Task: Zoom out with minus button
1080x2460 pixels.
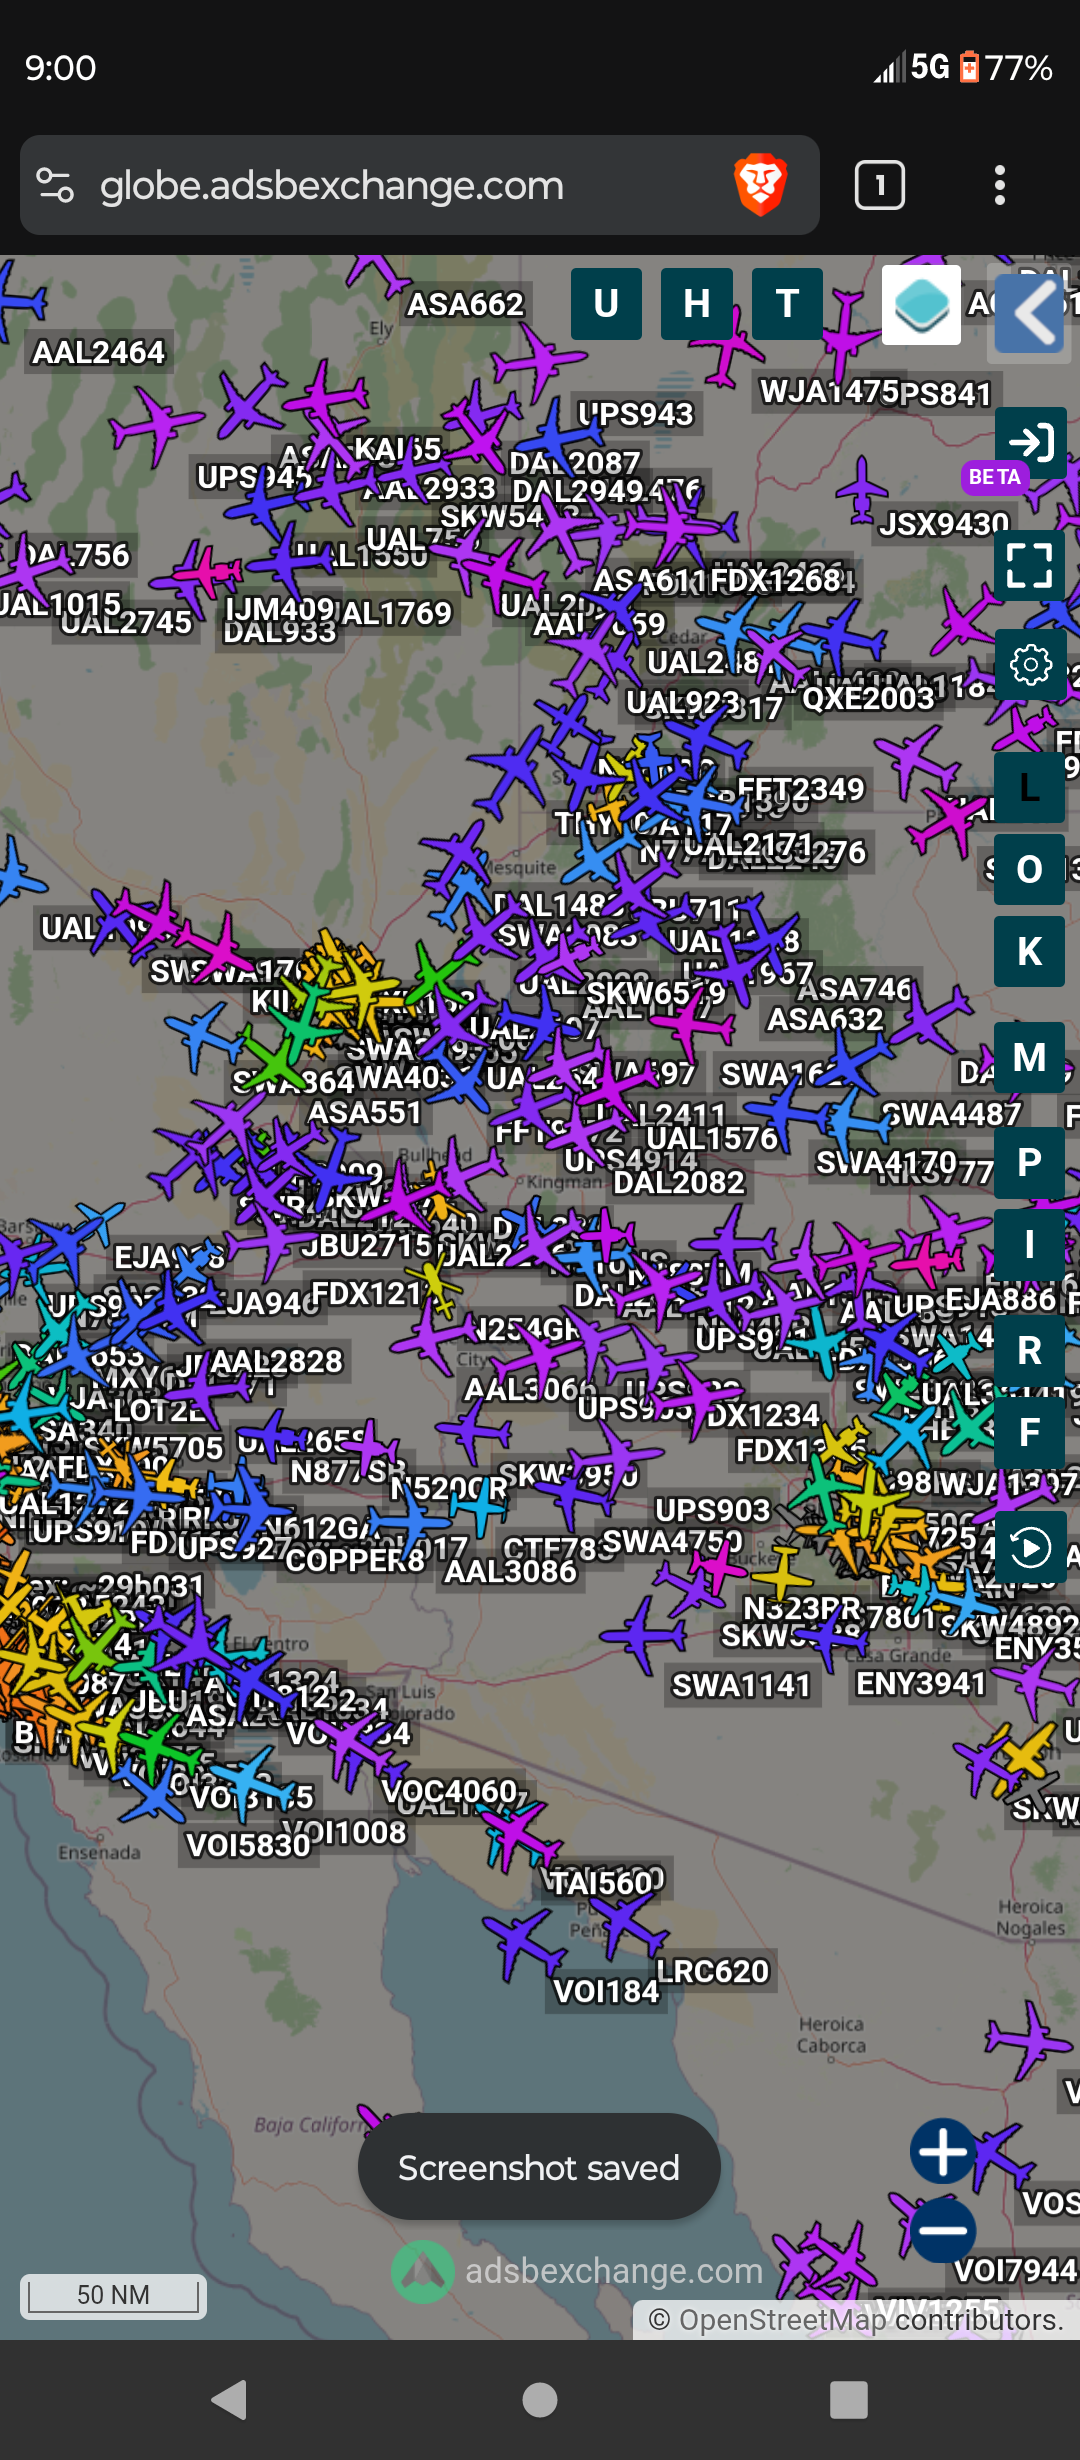Action: (x=943, y=2230)
